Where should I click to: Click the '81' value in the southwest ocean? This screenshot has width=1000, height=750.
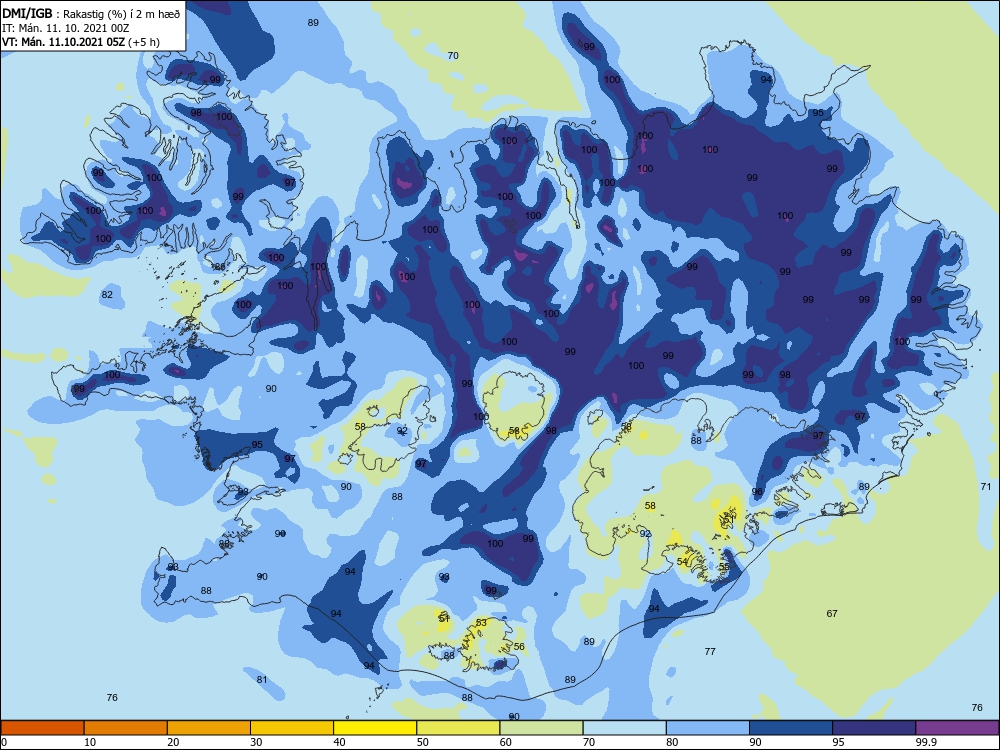click(x=261, y=679)
